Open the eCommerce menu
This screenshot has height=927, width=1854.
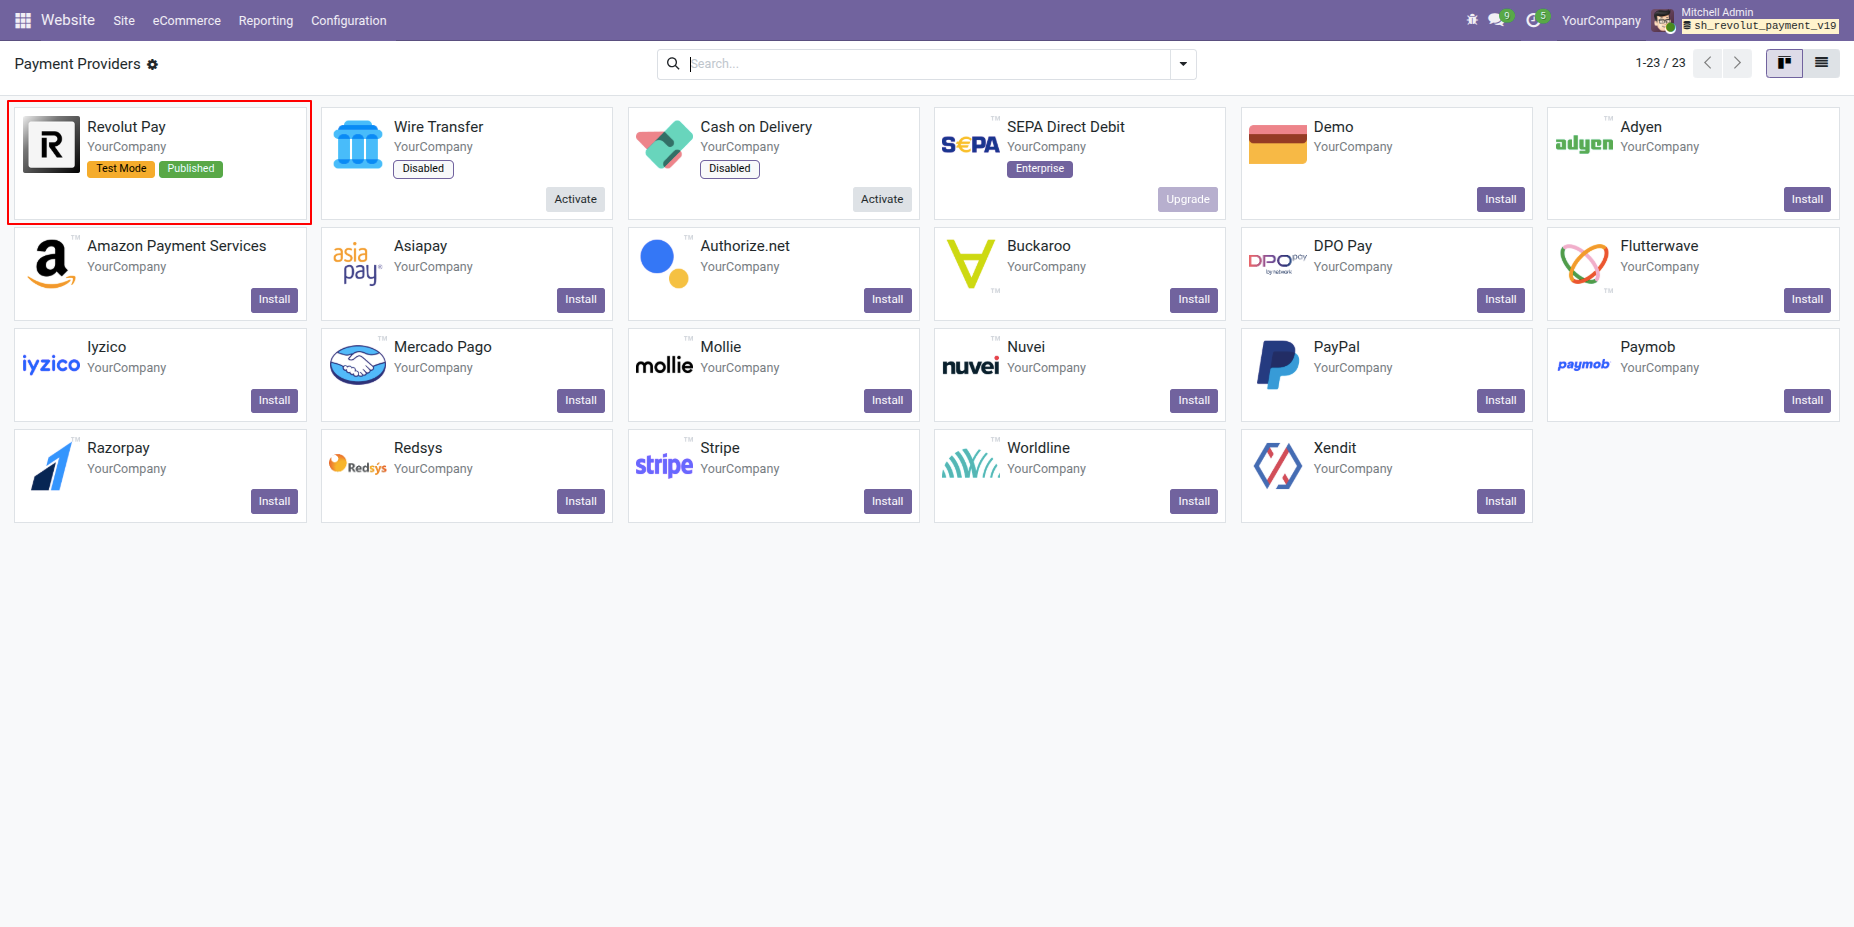pyautogui.click(x=187, y=20)
